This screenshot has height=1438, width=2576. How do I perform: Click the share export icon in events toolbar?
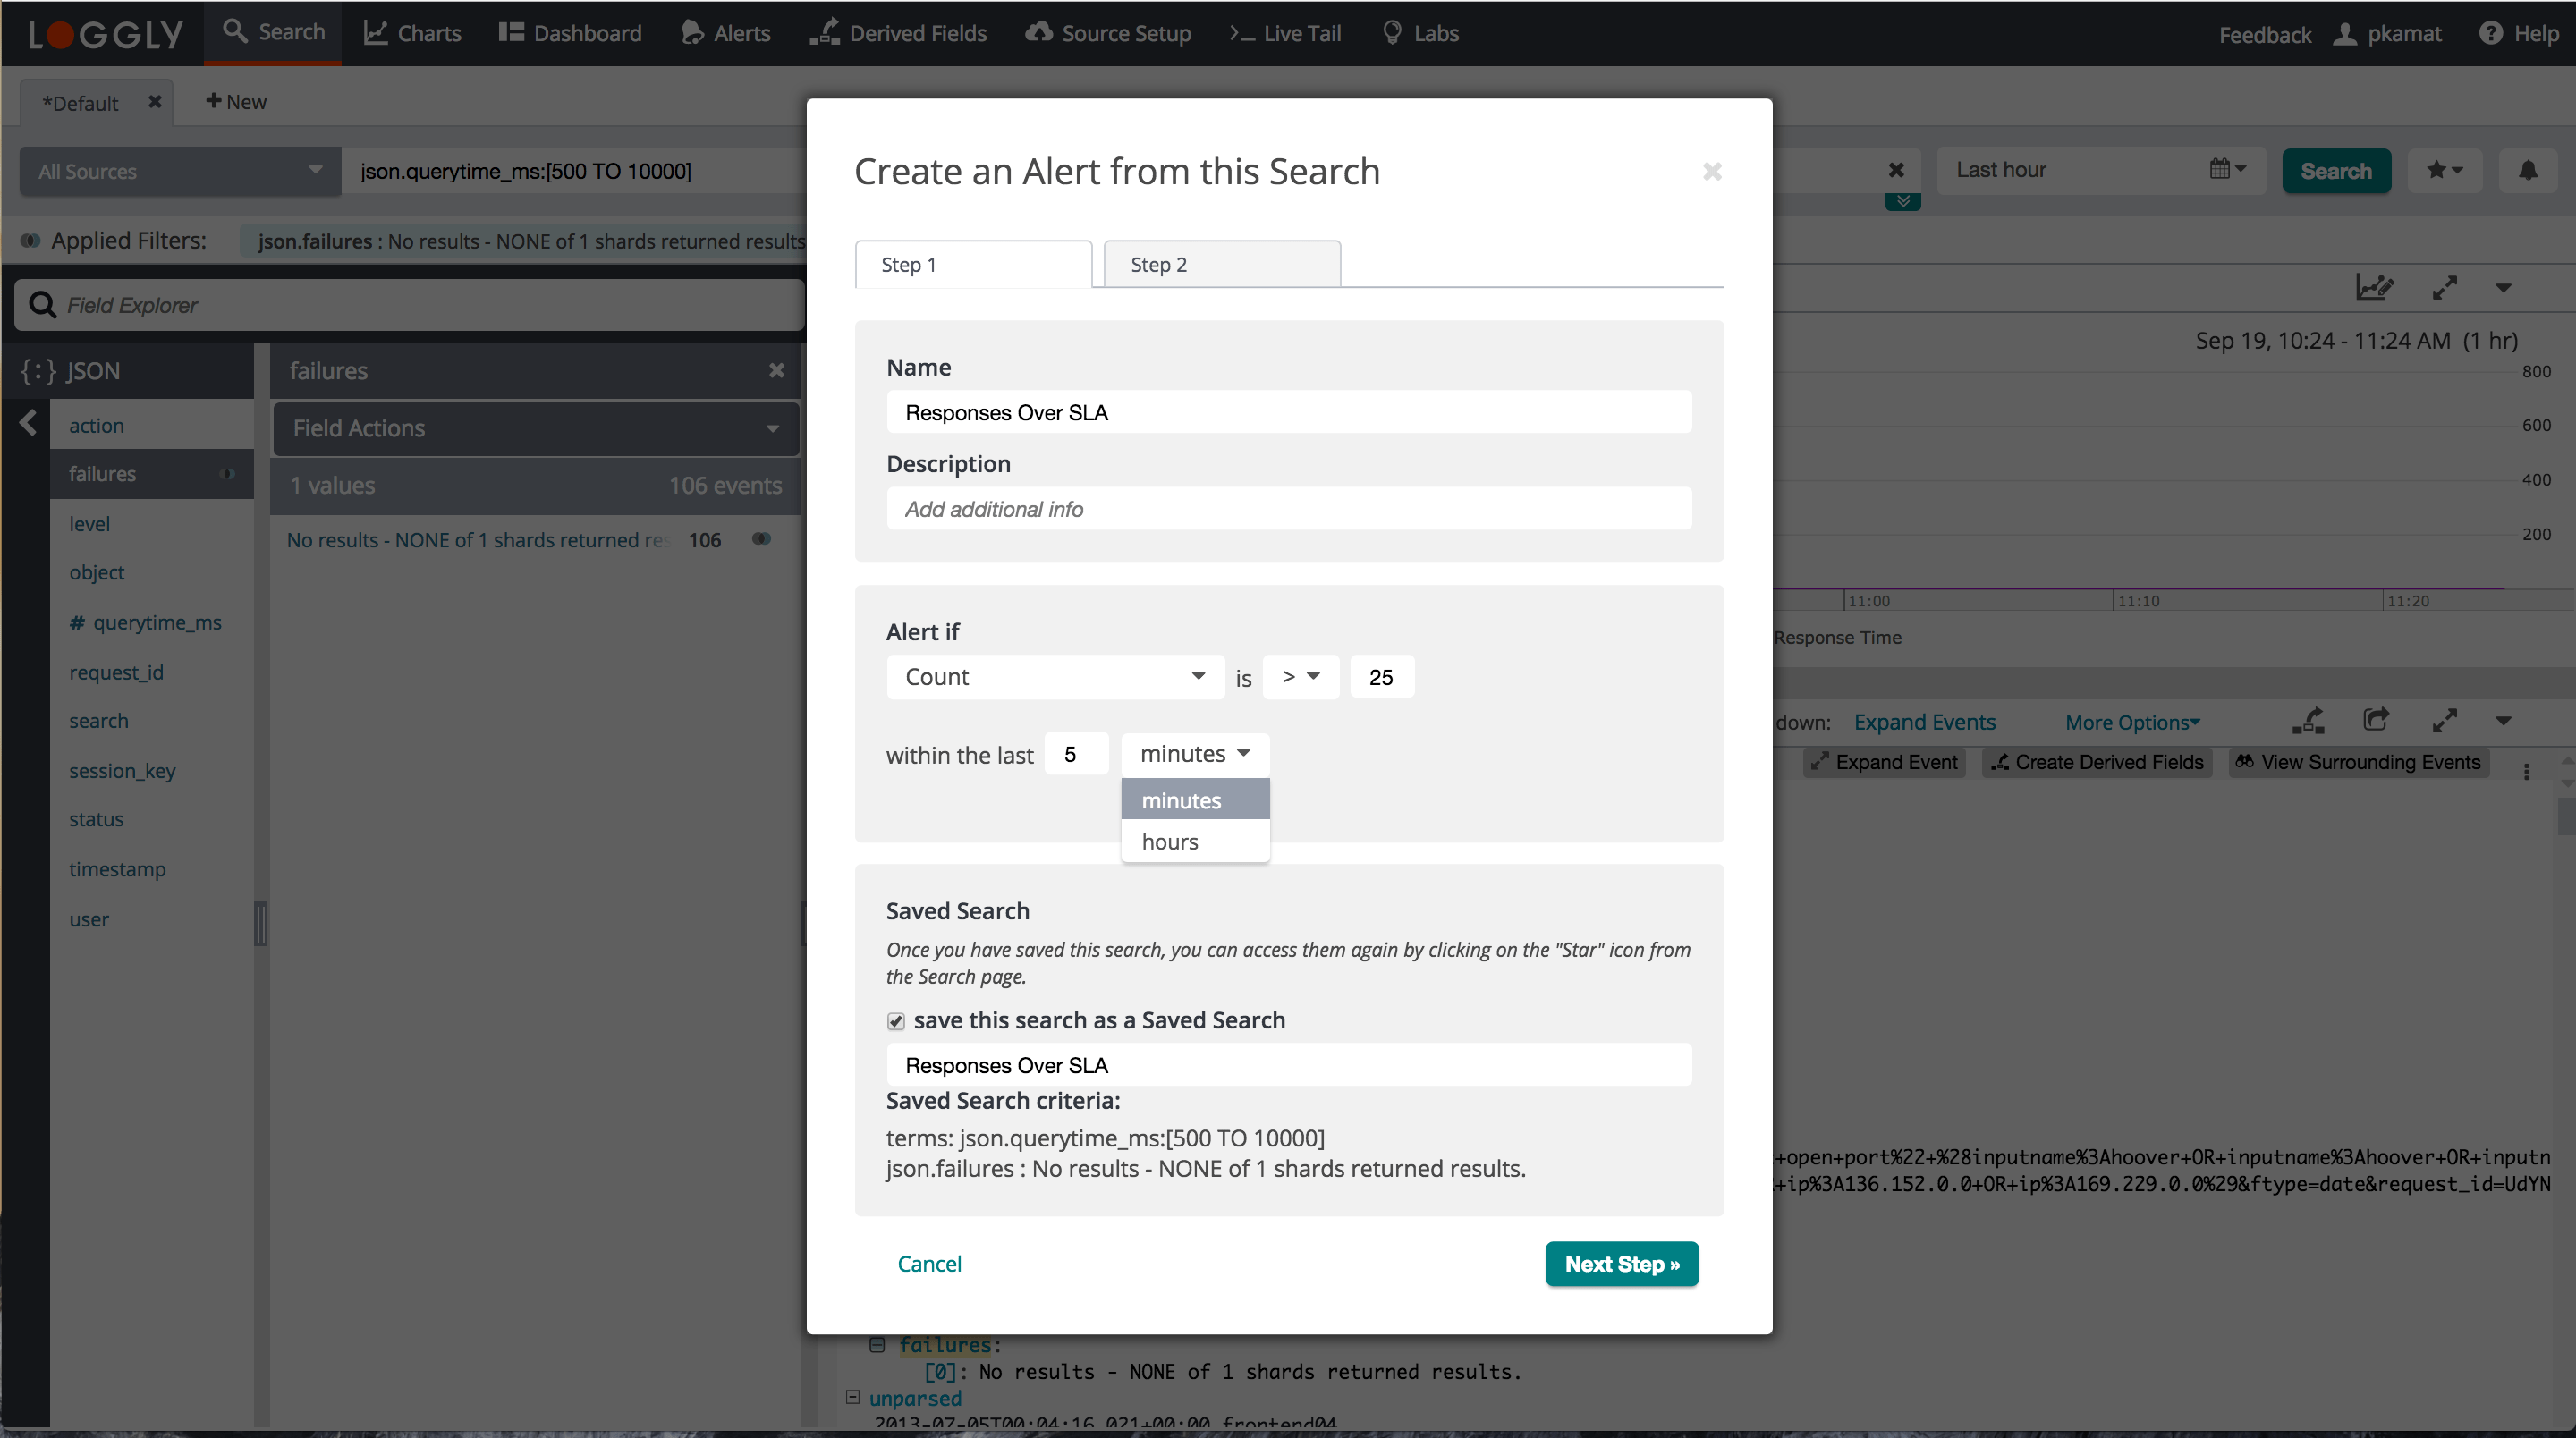click(2376, 720)
